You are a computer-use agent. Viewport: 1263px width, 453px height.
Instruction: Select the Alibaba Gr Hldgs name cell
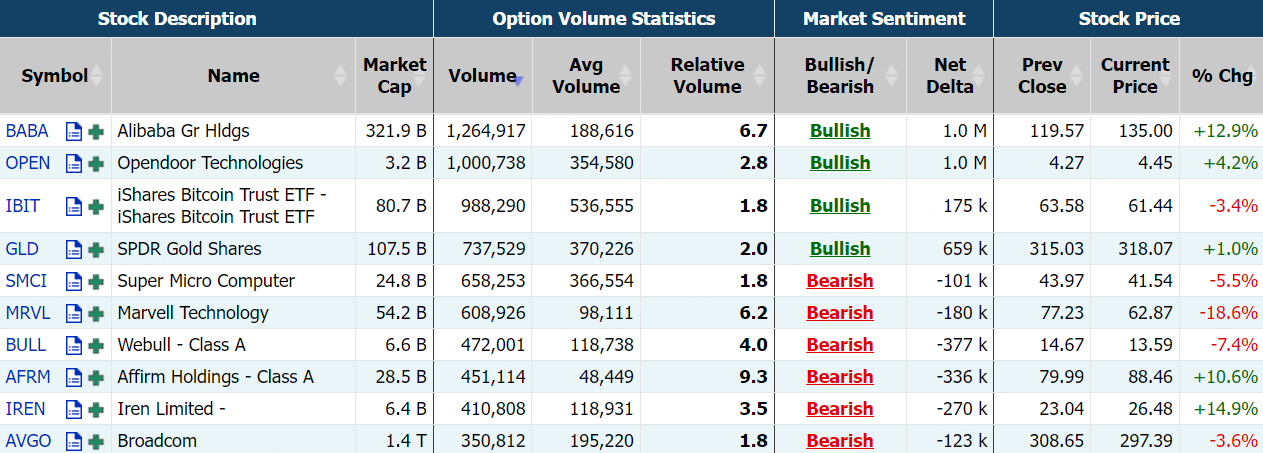(x=233, y=131)
